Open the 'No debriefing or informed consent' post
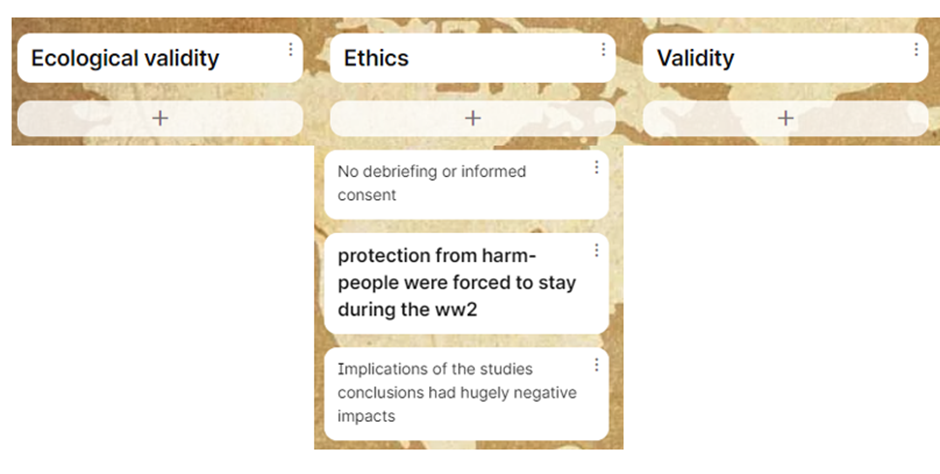 click(x=466, y=185)
